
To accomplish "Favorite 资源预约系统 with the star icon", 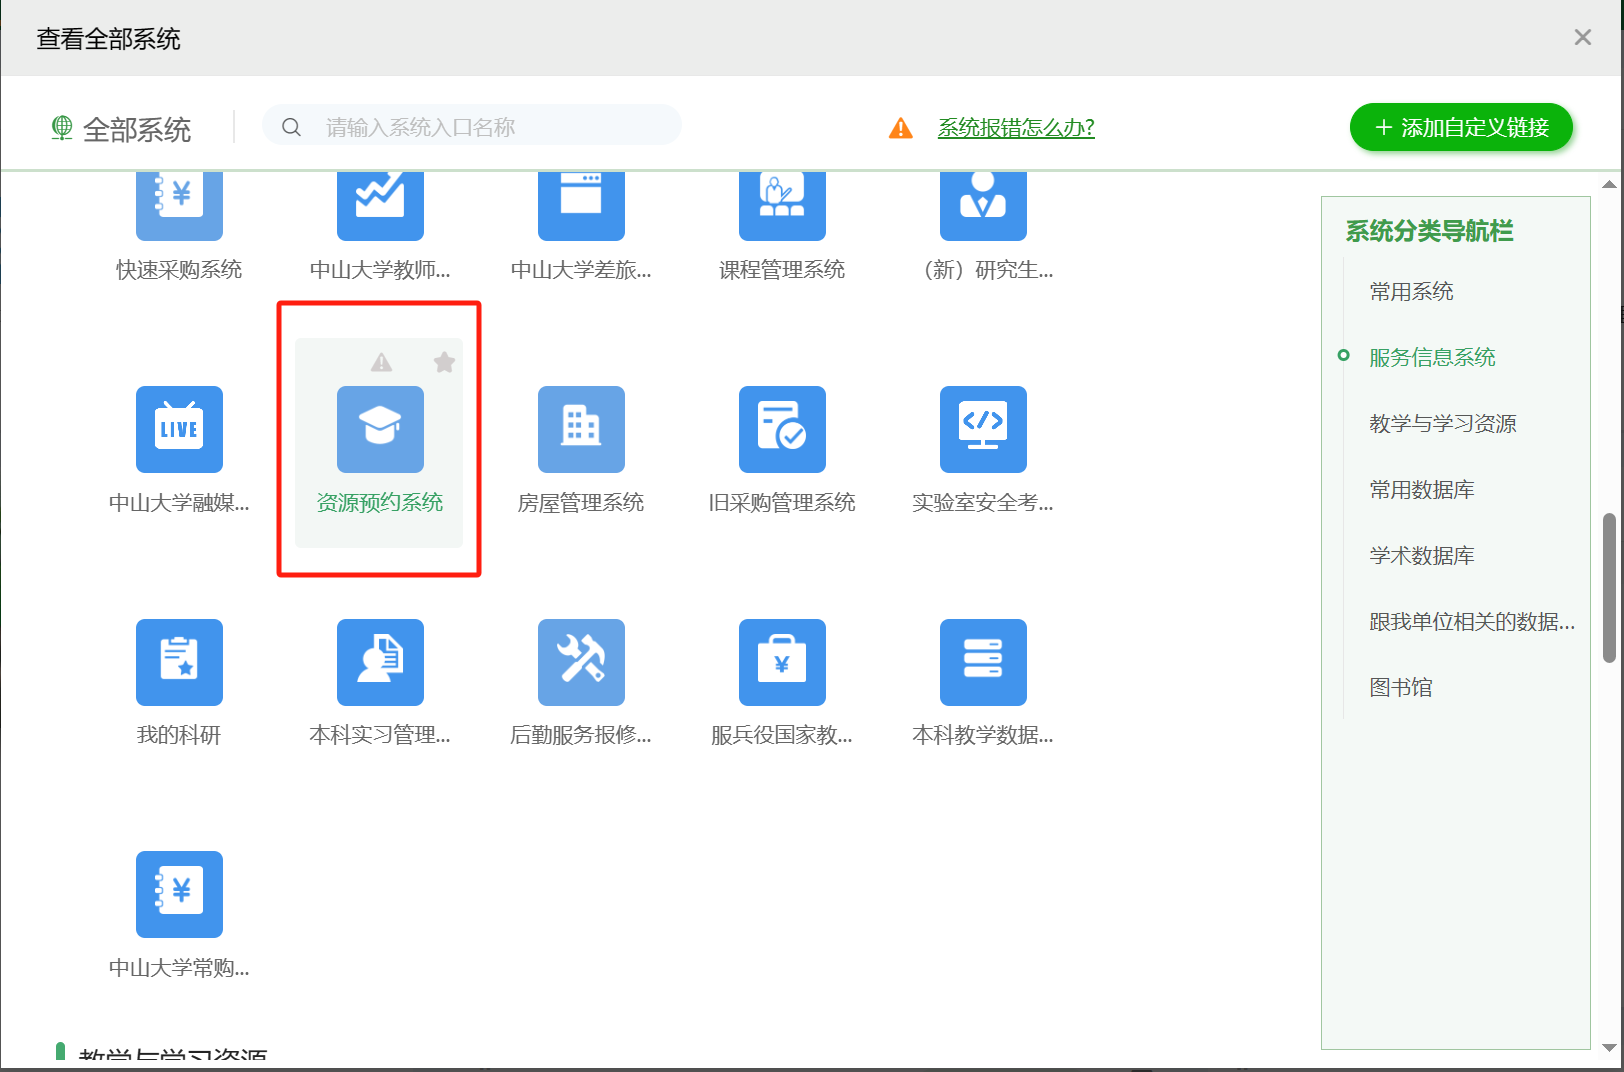I will click(444, 362).
